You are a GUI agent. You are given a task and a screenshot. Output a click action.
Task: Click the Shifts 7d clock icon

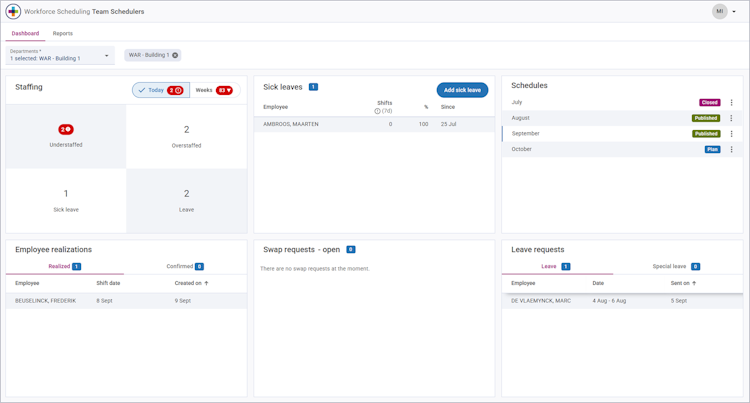pos(377,111)
